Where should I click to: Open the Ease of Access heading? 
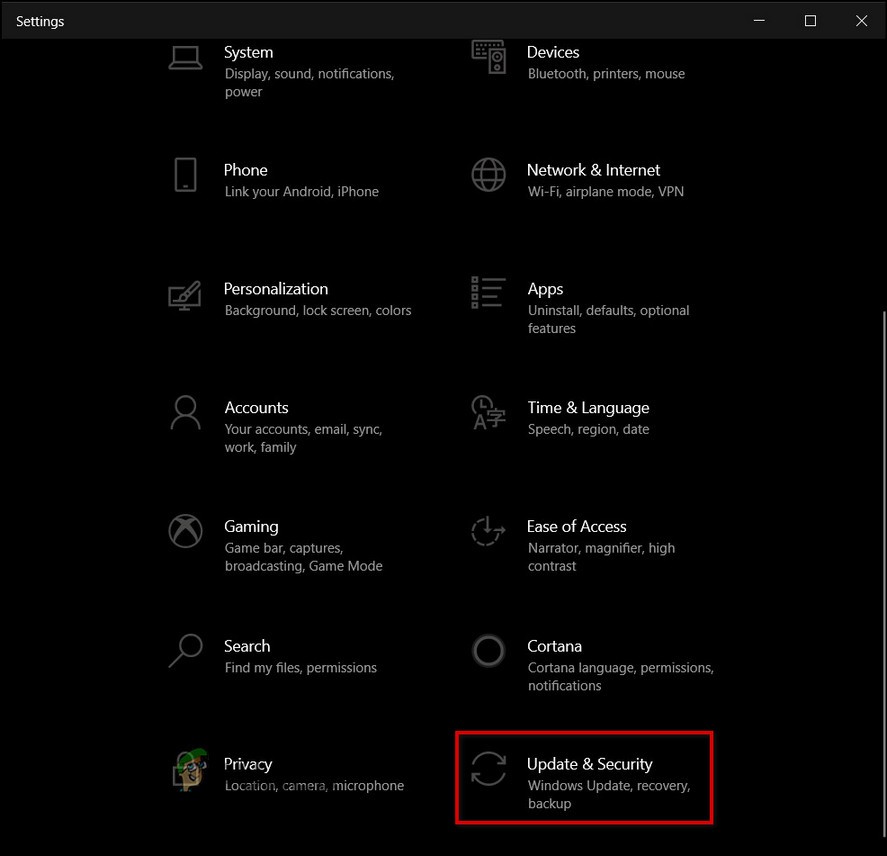[576, 527]
